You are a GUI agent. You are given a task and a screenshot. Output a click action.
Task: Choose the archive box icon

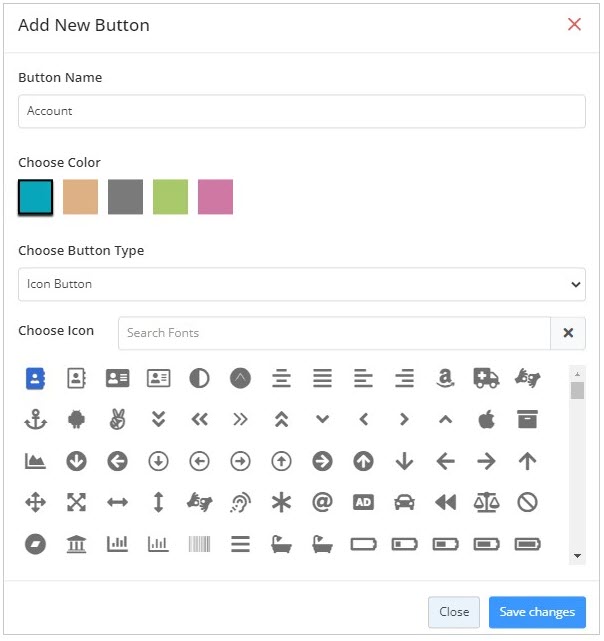(527, 419)
